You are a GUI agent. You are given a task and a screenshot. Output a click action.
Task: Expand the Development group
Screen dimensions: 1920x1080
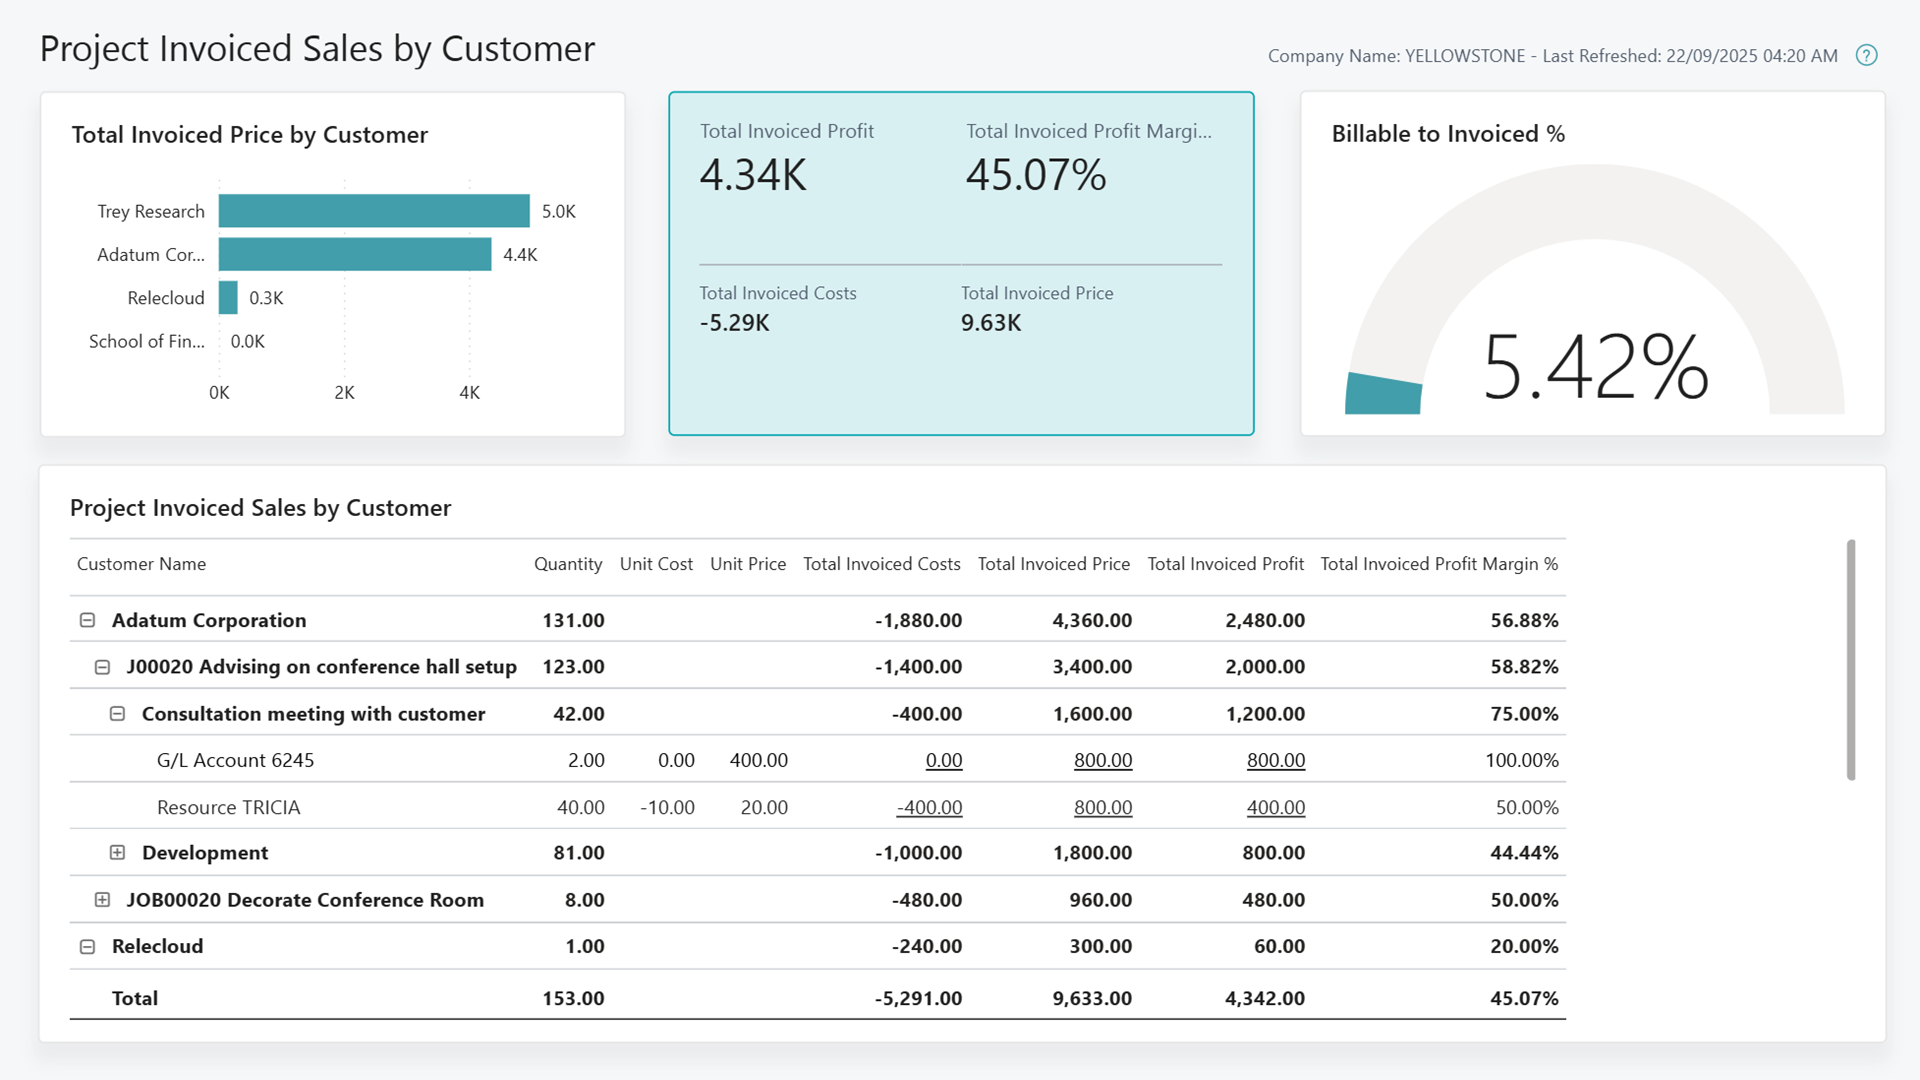pos(118,852)
